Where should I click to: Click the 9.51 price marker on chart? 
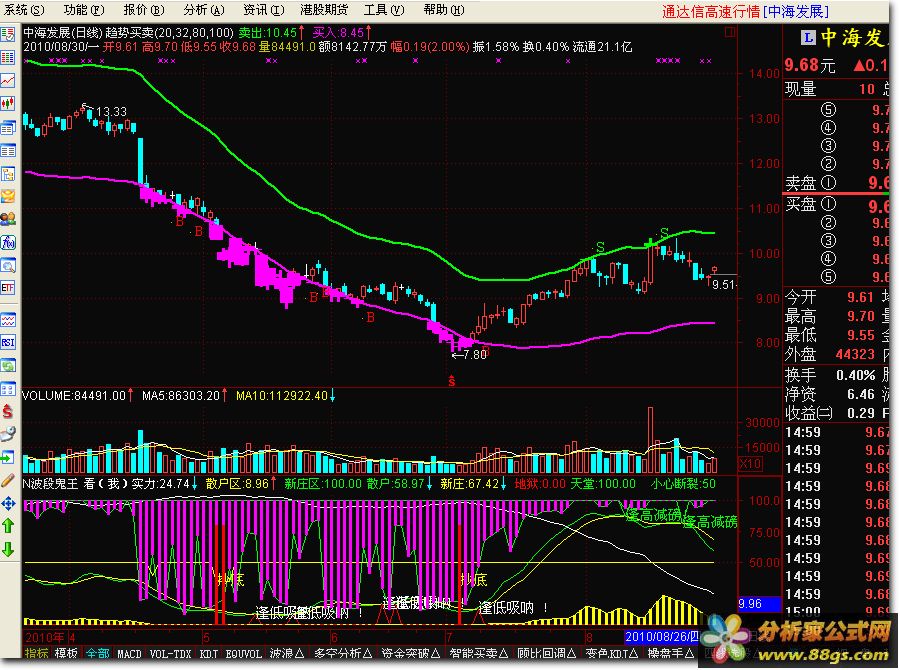(723, 285)
